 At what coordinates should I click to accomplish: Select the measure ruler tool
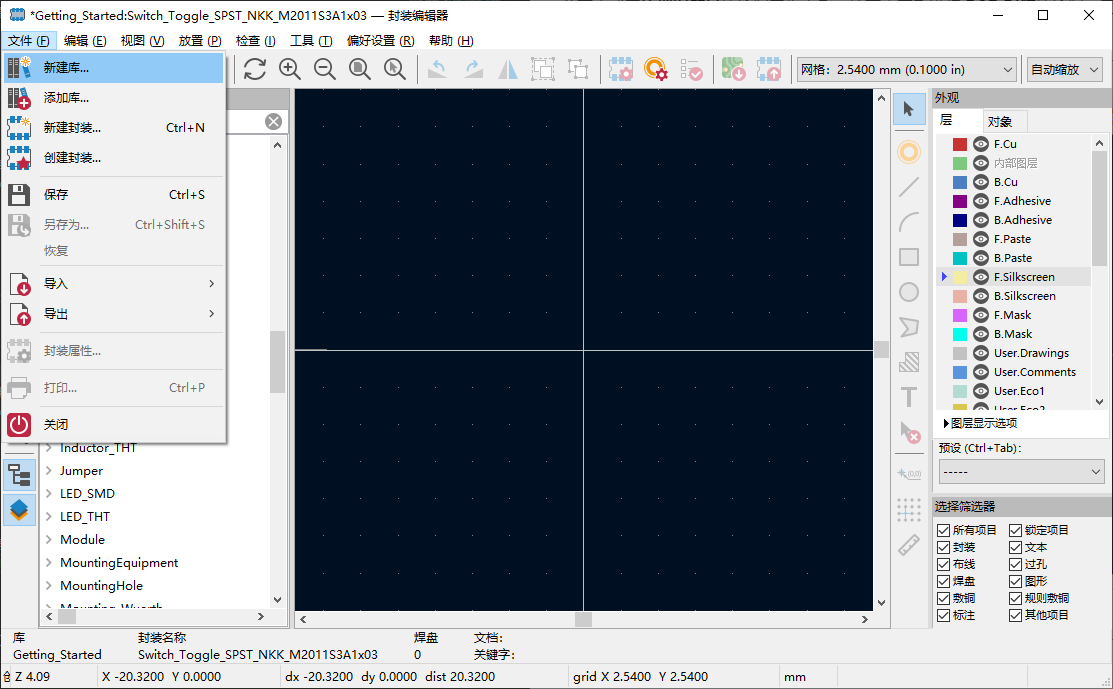pos(909,545)
